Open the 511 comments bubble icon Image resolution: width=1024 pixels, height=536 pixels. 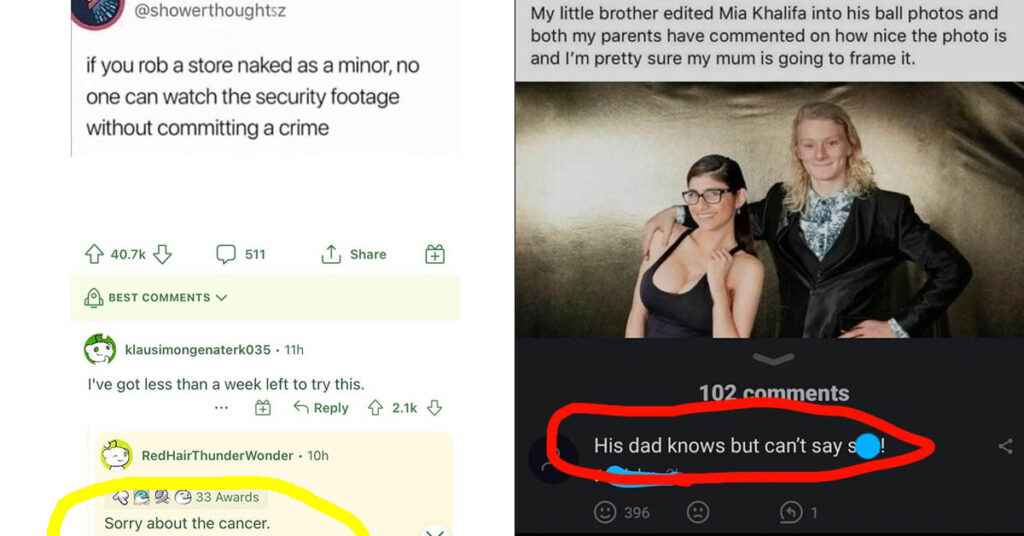tap(226, 254)
